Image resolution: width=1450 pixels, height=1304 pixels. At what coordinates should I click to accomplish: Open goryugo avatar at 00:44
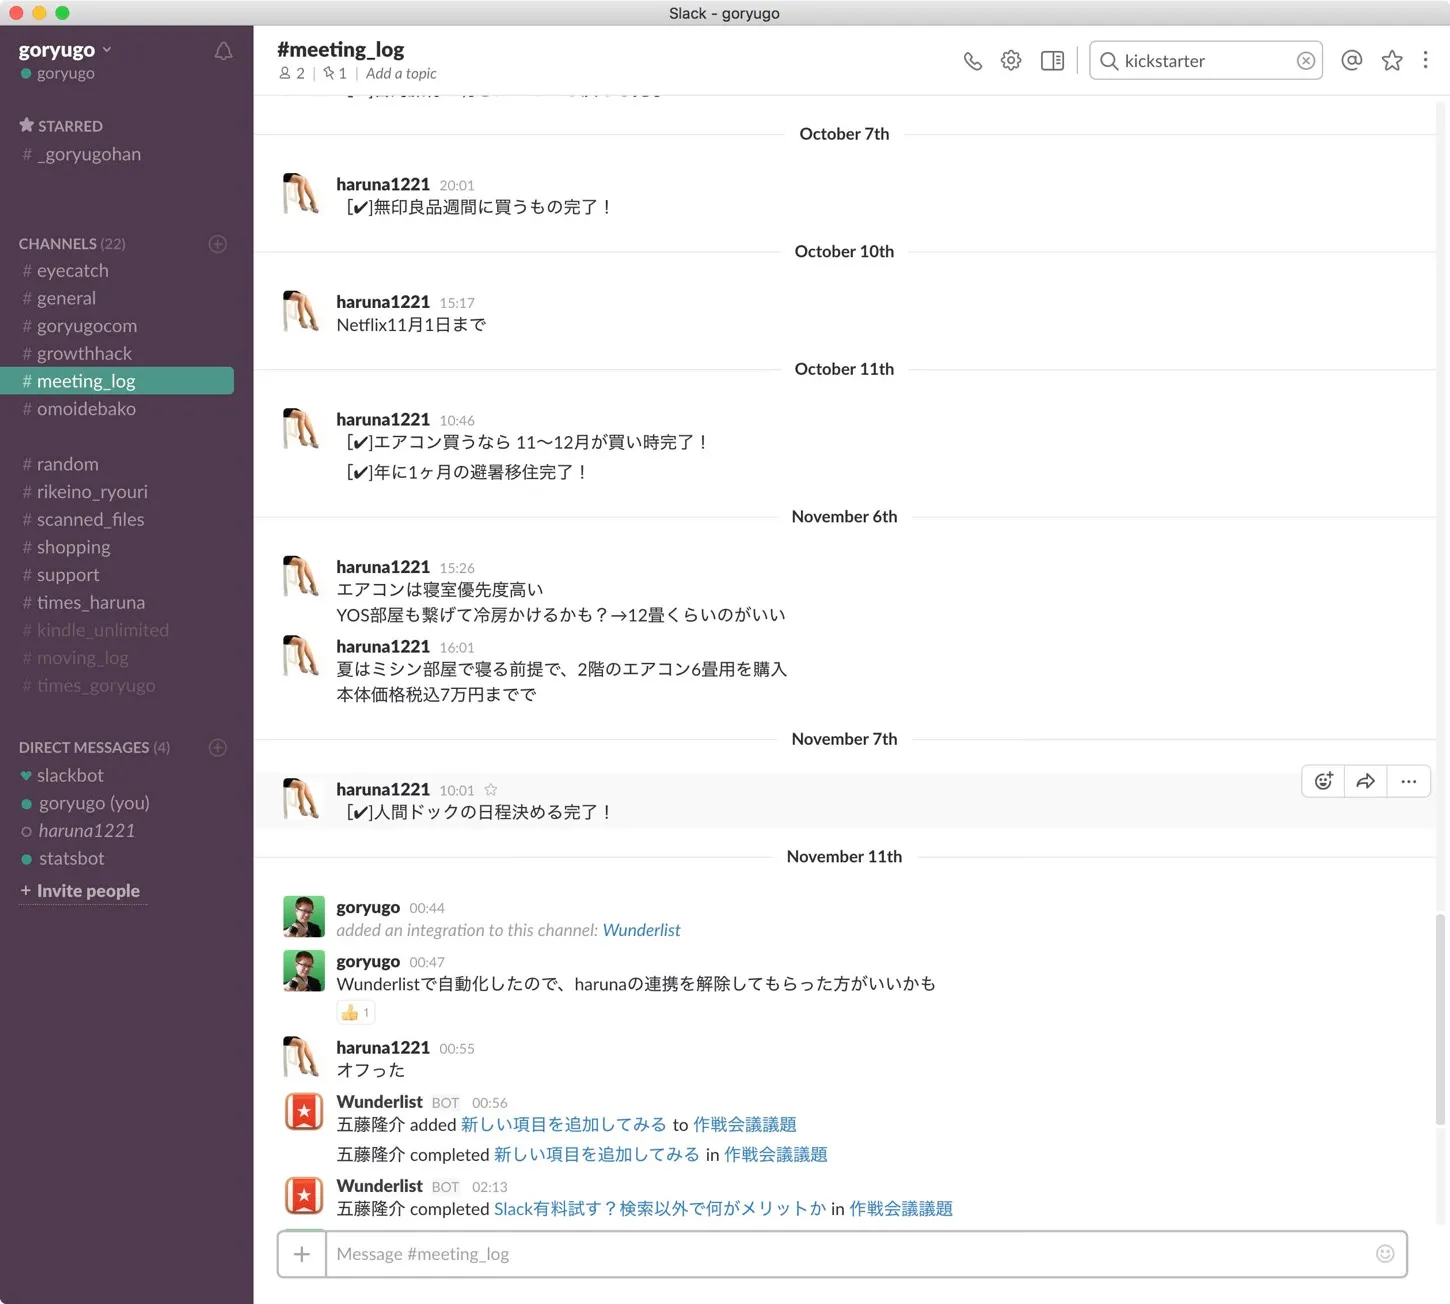304,917
